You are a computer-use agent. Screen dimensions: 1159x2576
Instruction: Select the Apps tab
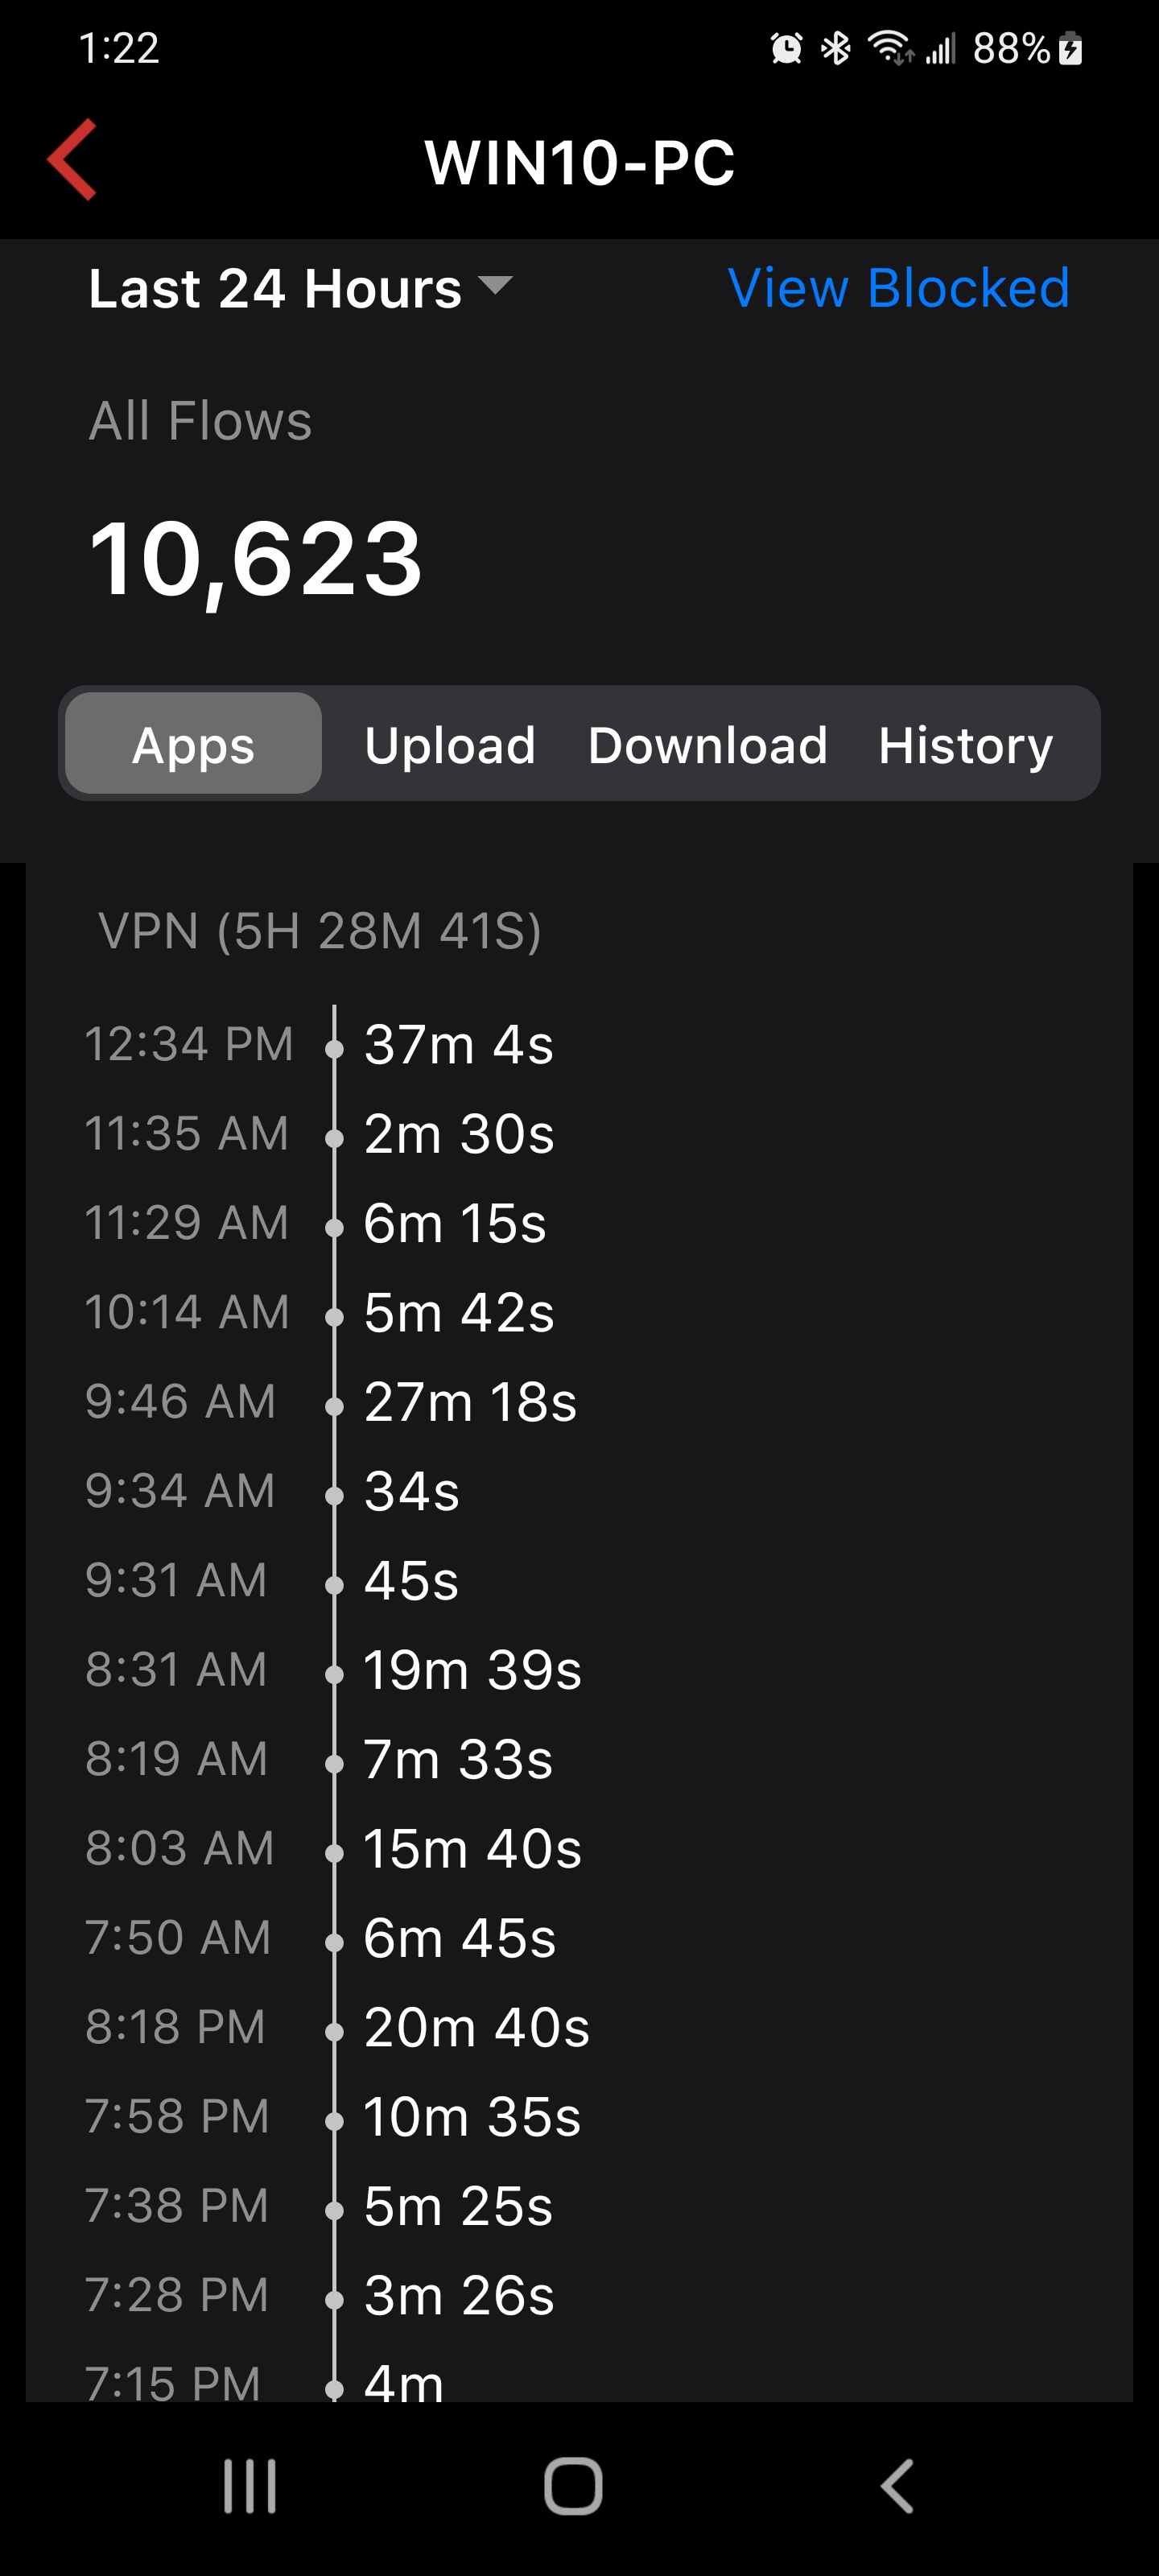(x=194, y=744)
